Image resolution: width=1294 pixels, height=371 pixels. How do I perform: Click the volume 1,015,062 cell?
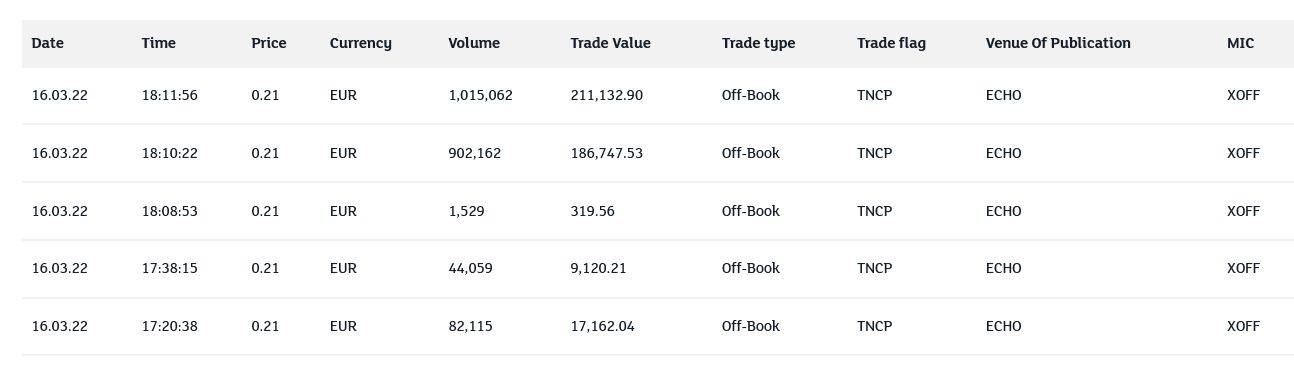481,96
